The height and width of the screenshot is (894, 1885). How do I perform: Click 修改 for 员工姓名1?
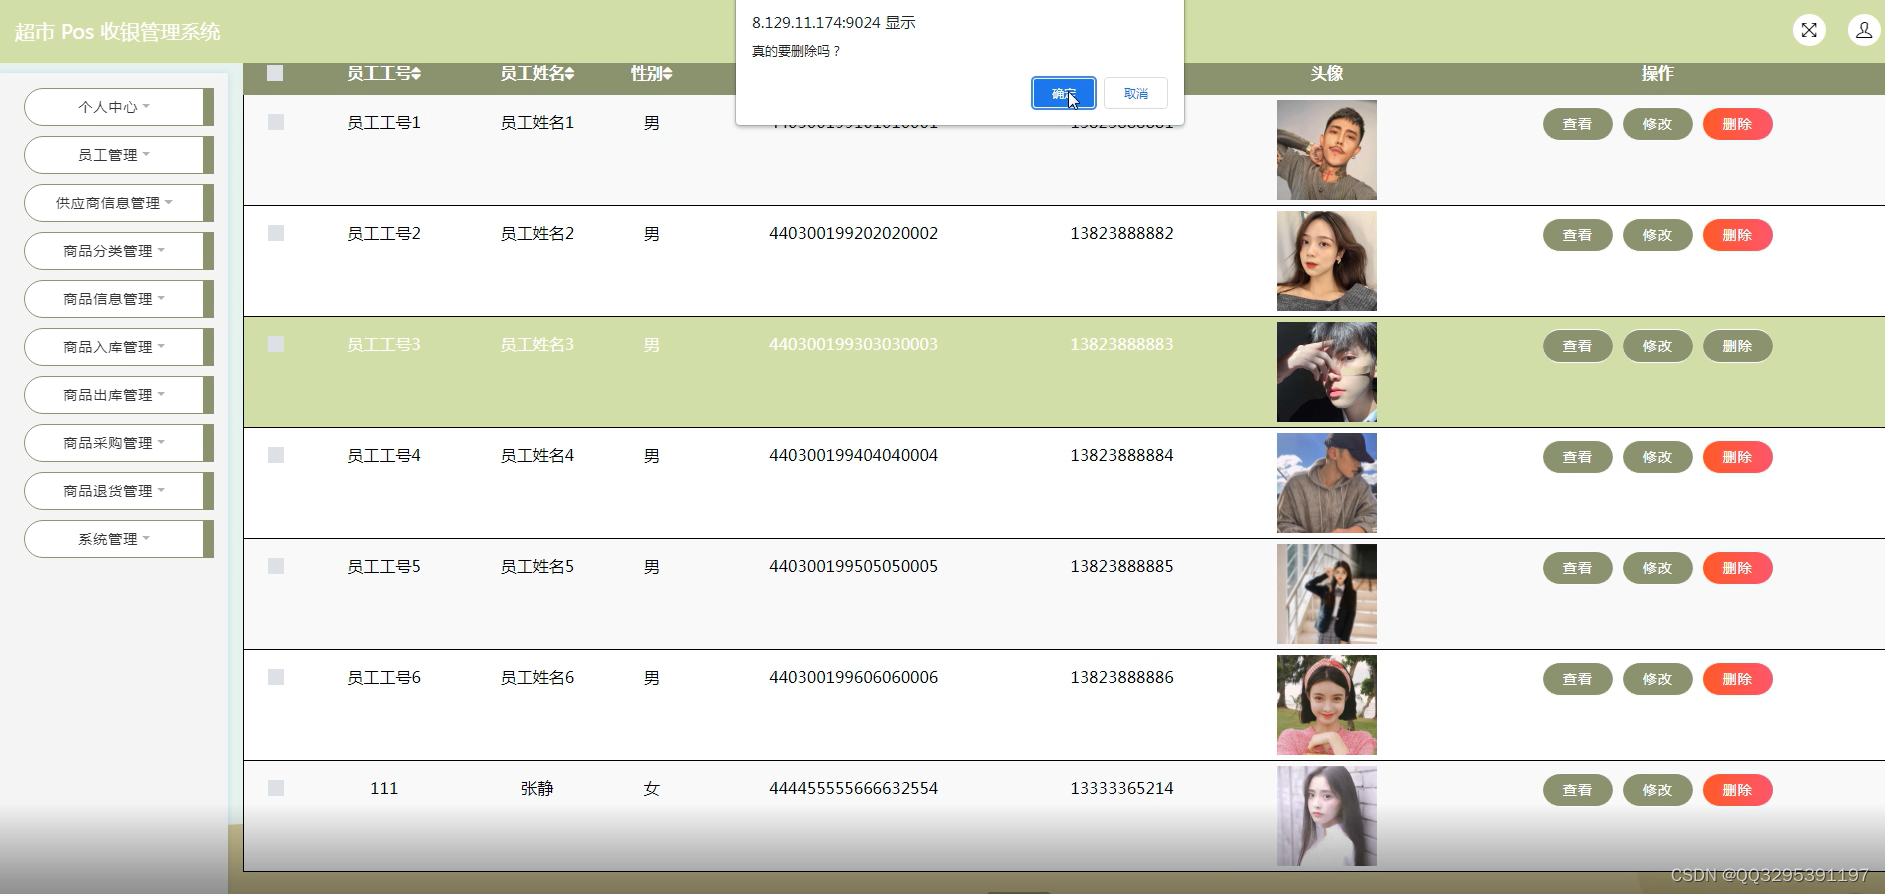1657,124
